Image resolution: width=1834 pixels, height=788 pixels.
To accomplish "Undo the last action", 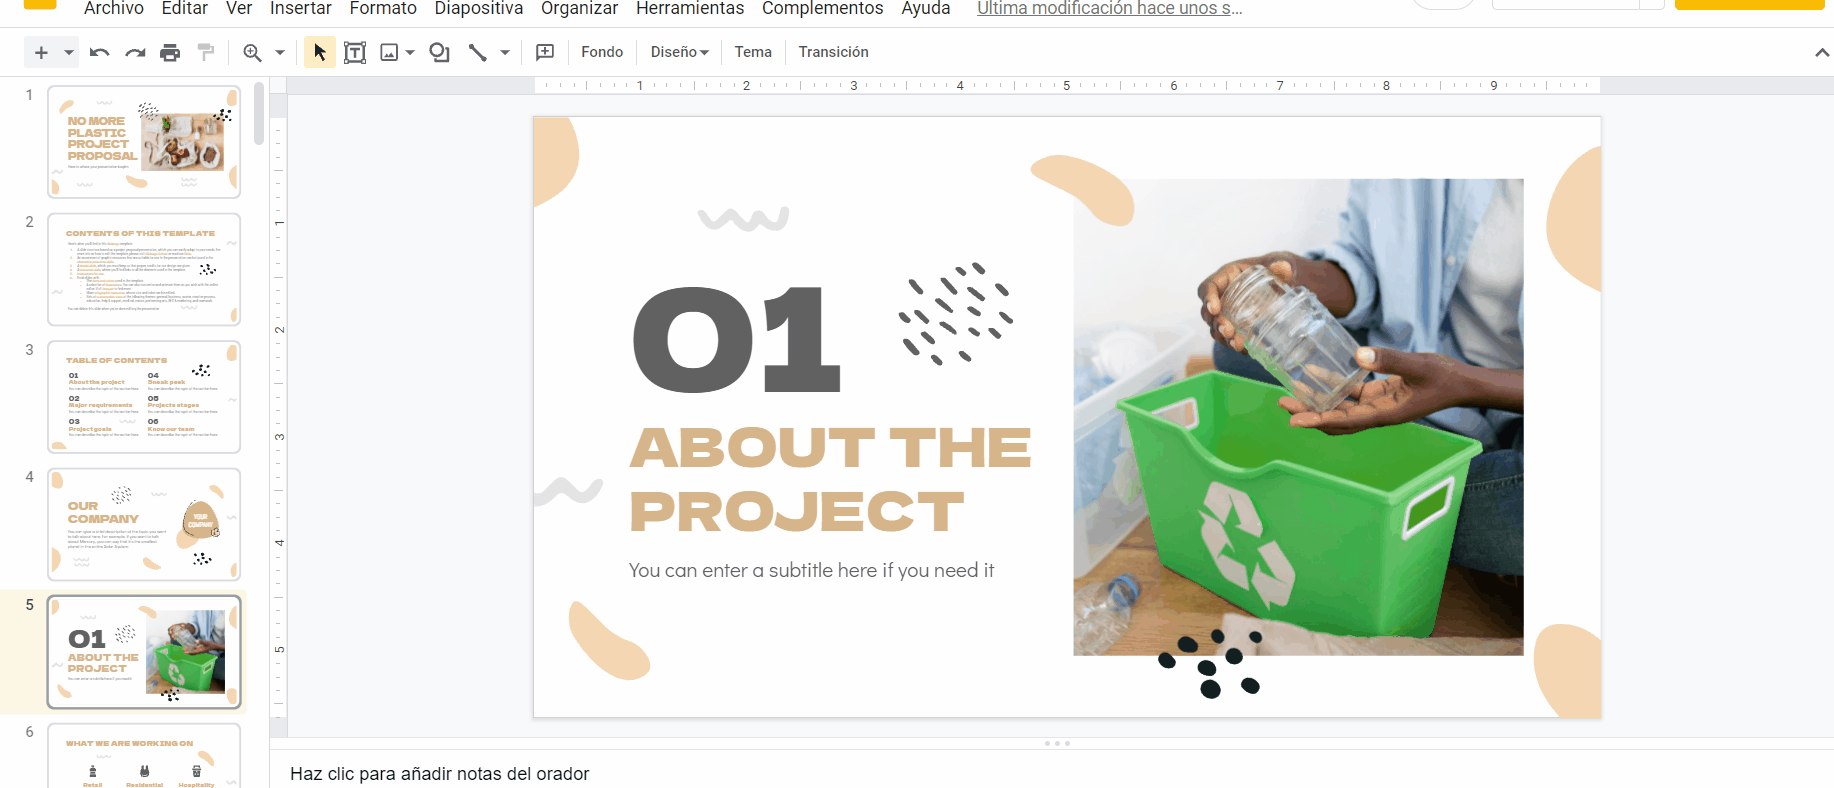I will [x=99, y=52].
